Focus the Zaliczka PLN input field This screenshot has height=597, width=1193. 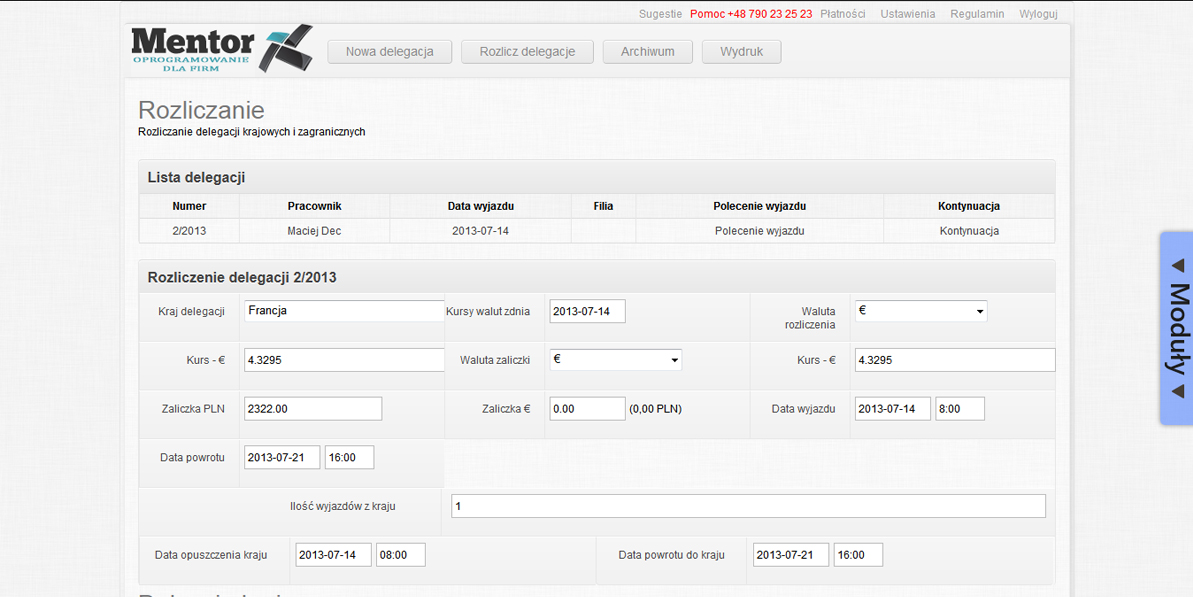pyautogui.click(x=312, y=408)
